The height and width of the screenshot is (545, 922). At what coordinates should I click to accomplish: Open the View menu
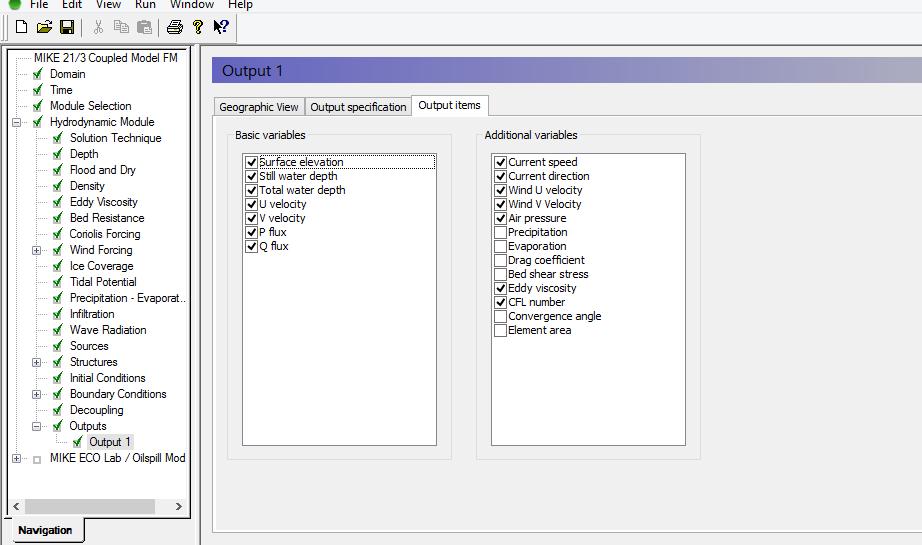[108, 4]
